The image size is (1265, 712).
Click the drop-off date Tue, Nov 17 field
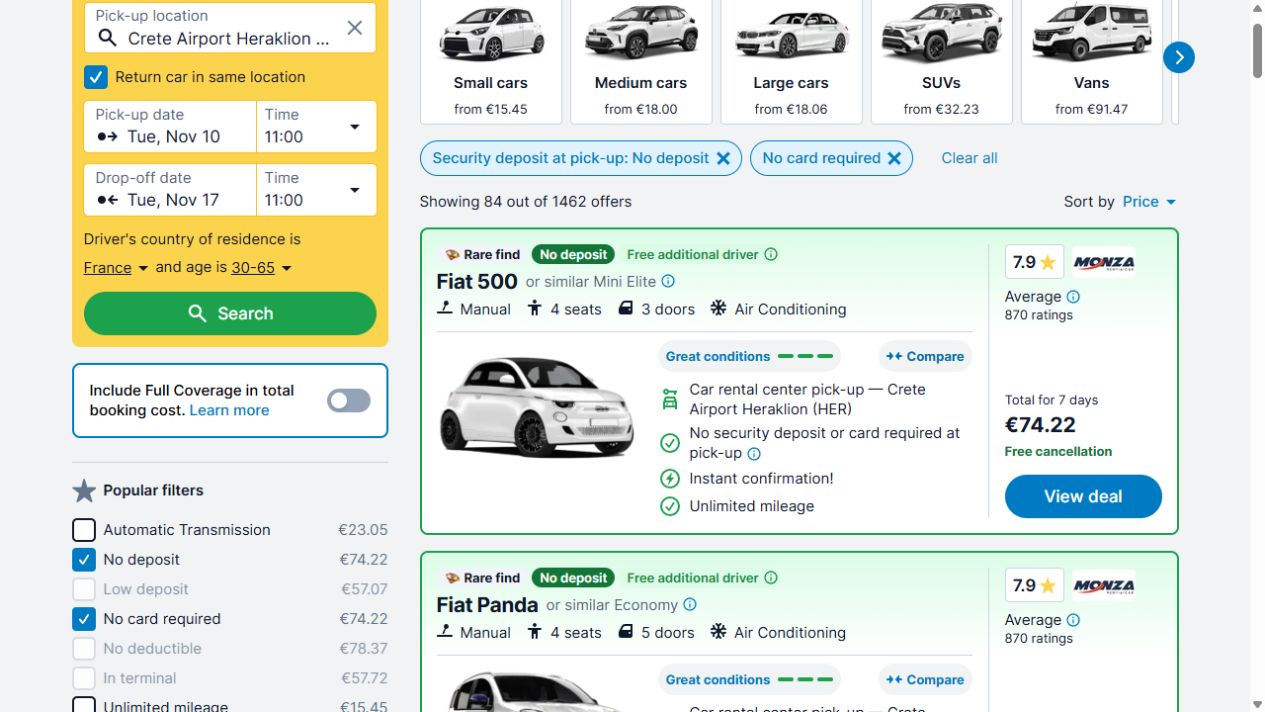click(170, 190)
